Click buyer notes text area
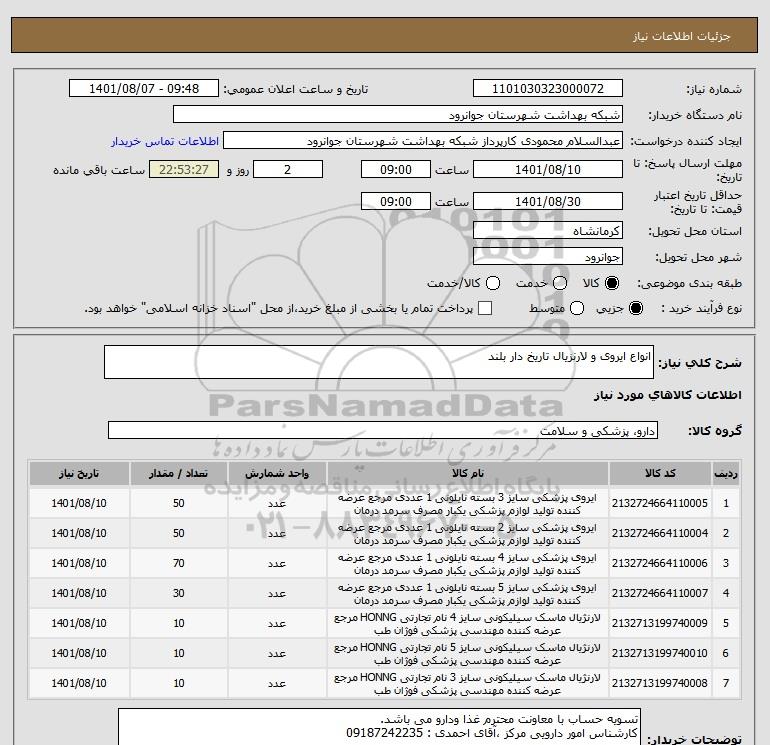Image resolution: width=770 pixels, height=745 pixels. pos(379,726)
